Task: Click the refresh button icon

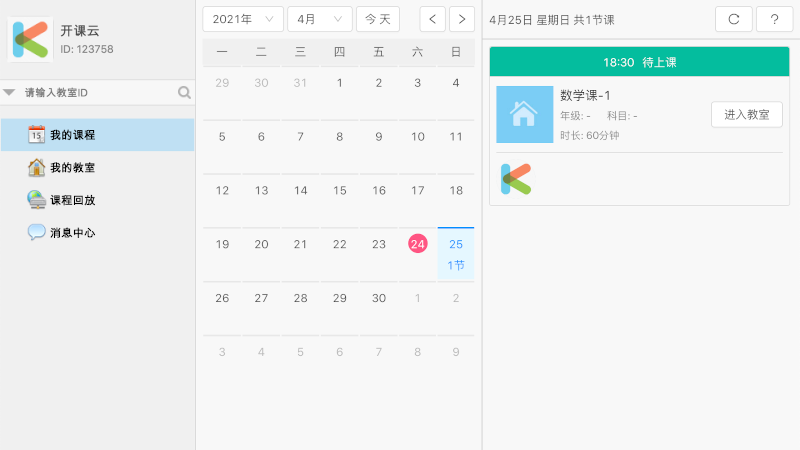Action: pyautogui.click(x=734, y=19)
